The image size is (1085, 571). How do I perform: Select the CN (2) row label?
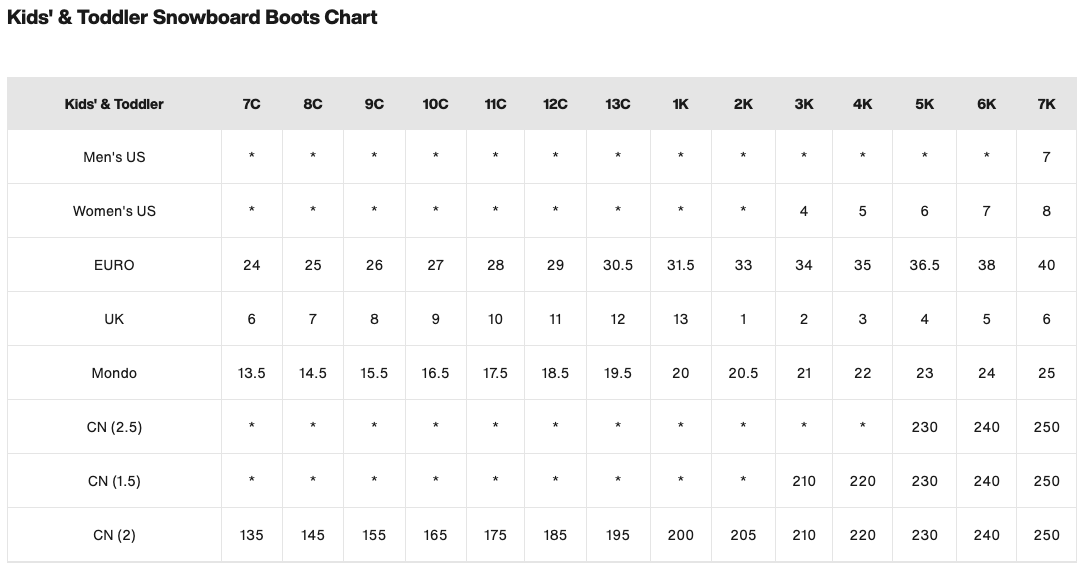(x=114, y=535)
